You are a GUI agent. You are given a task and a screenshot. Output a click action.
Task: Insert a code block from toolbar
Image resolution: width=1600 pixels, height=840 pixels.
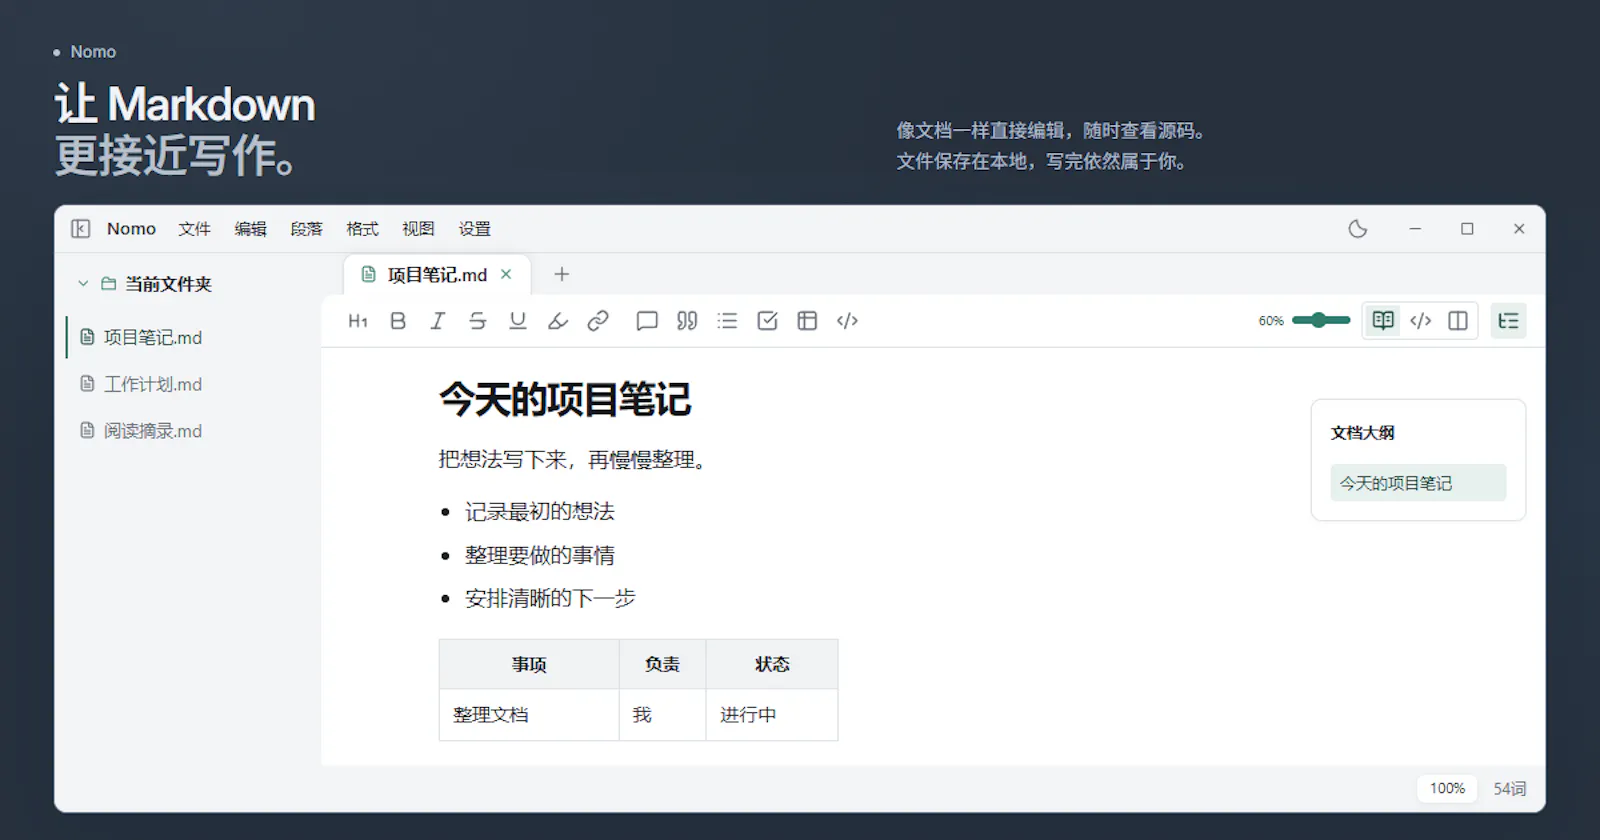847,321
